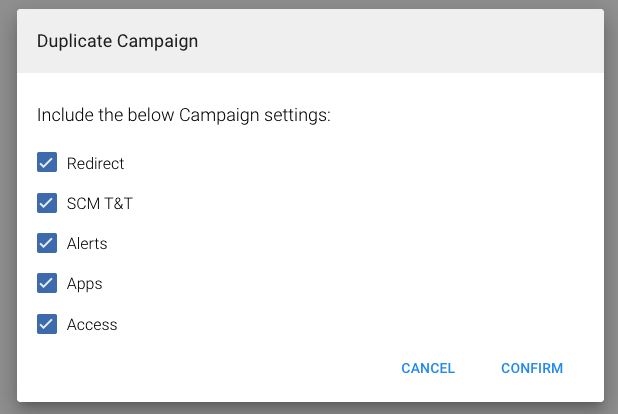This screenshot has height=414, width=618.
Task: Disable the SCM T&T setting checkbox
Action: (x=47, y=203)
